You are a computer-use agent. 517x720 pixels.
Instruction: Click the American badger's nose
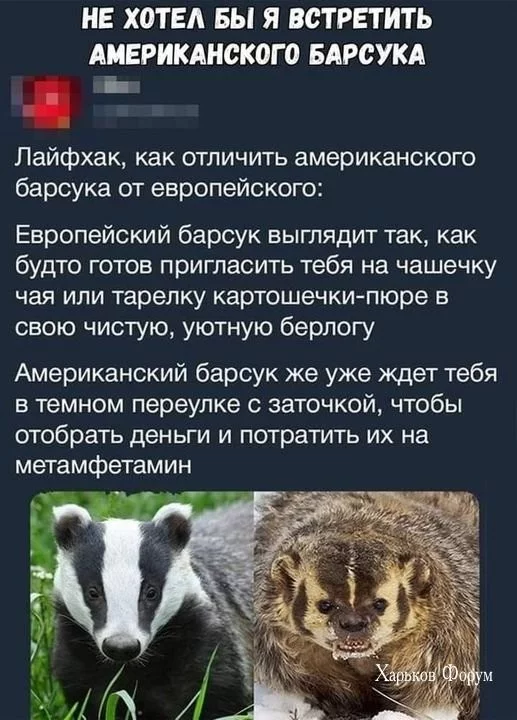coord(350,621)
